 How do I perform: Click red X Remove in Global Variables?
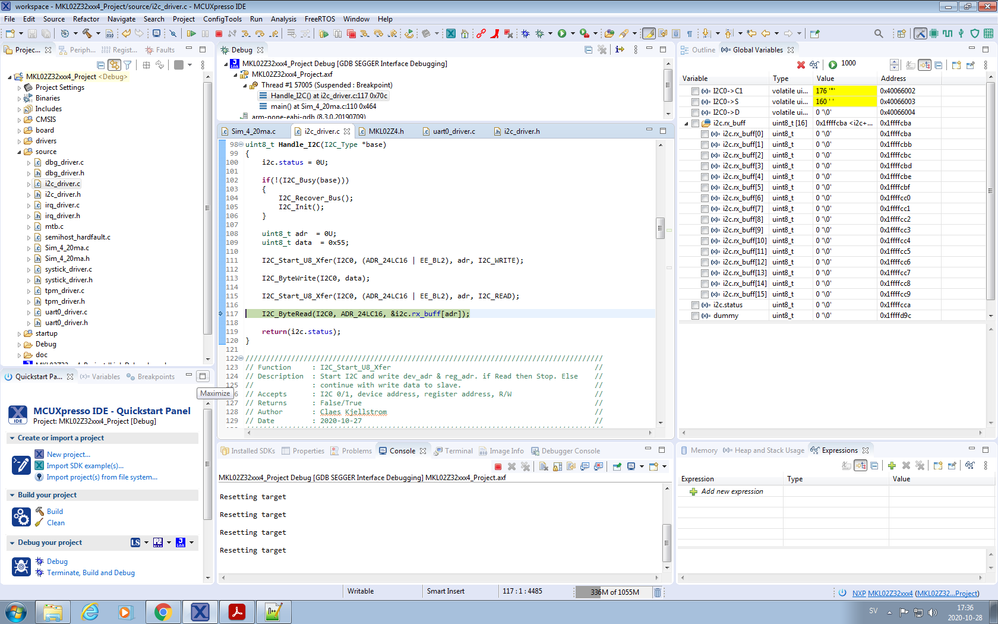[x=800, y=65]
